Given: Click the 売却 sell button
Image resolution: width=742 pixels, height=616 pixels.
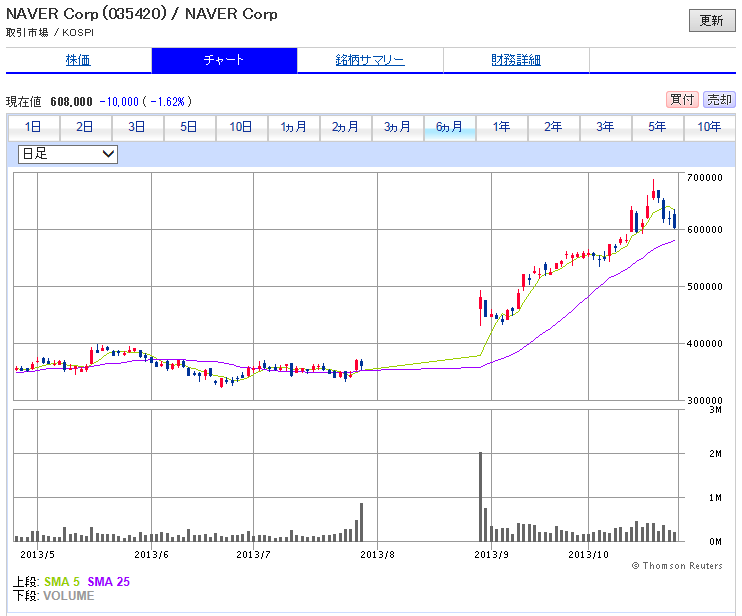Looking at the screenshot, I should 719,99.
